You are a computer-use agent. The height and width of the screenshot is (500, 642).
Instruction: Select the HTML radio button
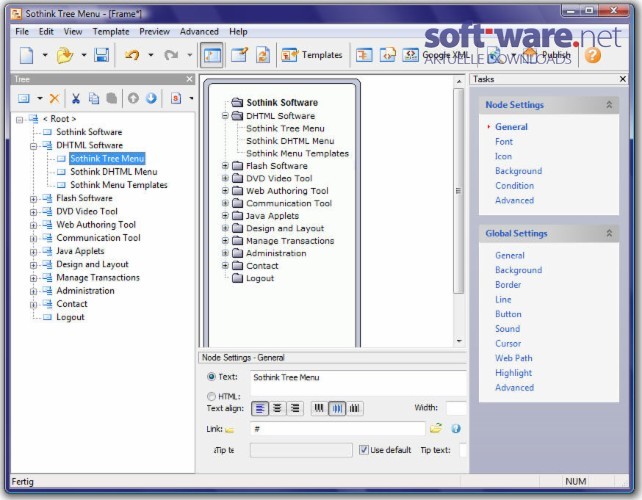[x=211, y=396]
